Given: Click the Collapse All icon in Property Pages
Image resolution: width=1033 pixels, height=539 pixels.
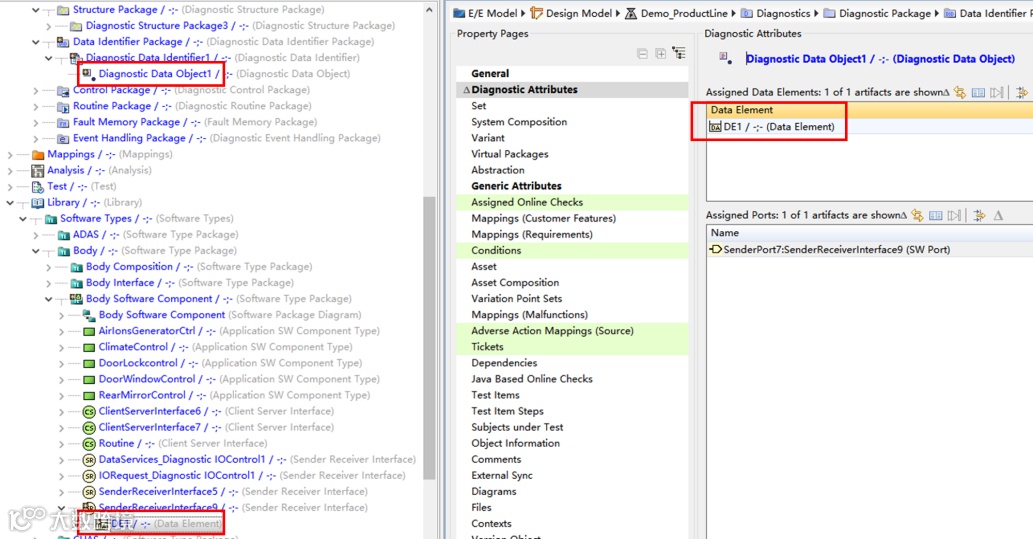Looking at the screenshot, I should 642,53.
